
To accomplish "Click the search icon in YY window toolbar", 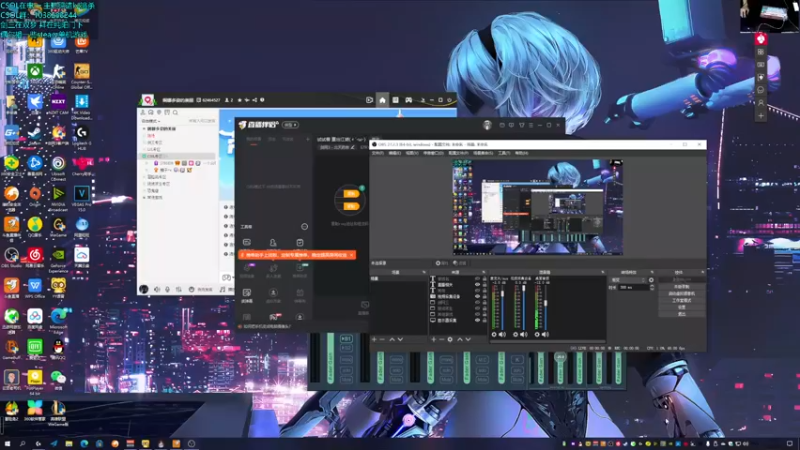I will (176, 112).
